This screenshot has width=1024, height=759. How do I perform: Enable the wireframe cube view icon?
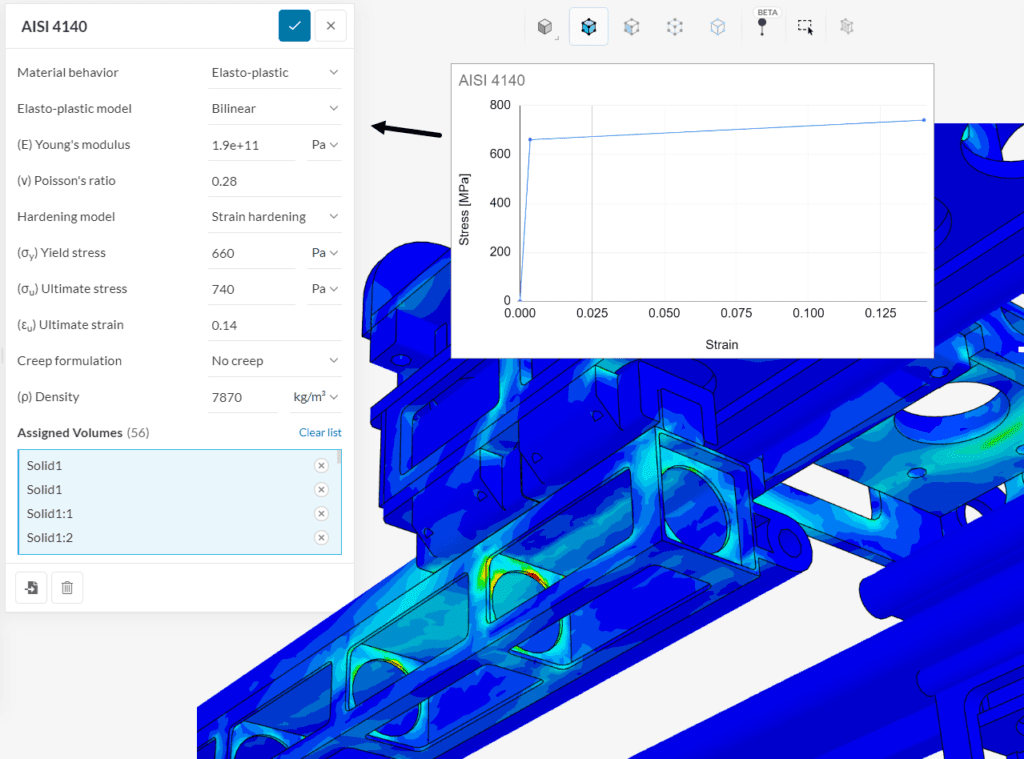[x=718, y=26]
